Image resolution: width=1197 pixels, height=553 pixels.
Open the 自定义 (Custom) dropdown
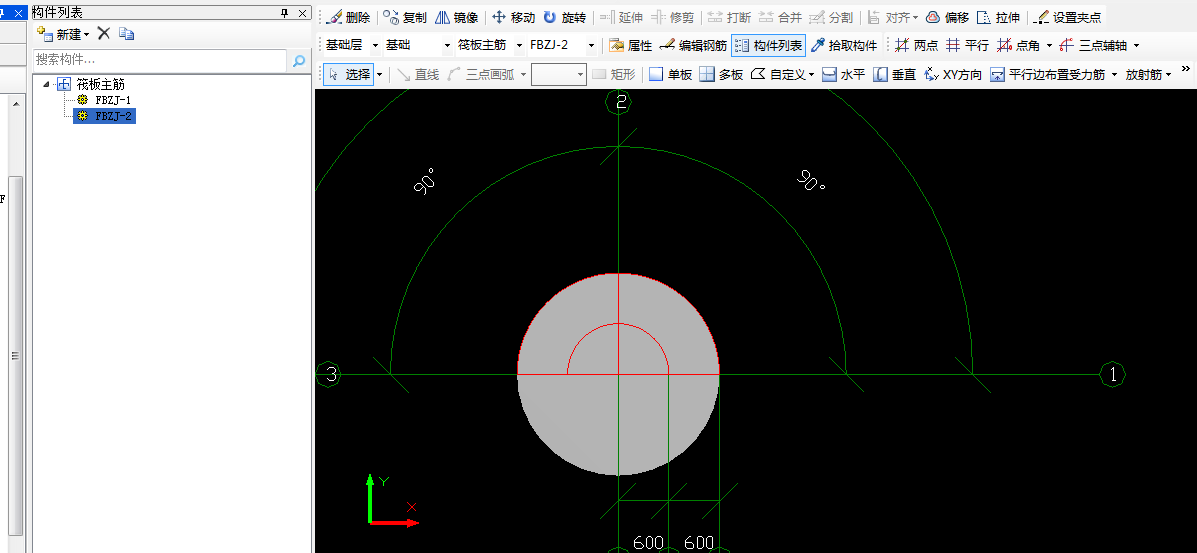pos(782,75)
